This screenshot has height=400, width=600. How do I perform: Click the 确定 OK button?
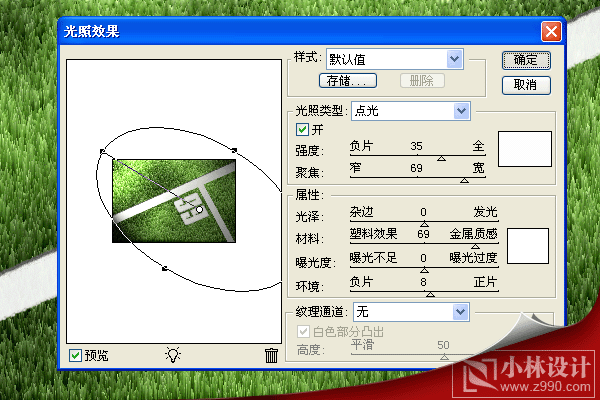pos(526,60)
